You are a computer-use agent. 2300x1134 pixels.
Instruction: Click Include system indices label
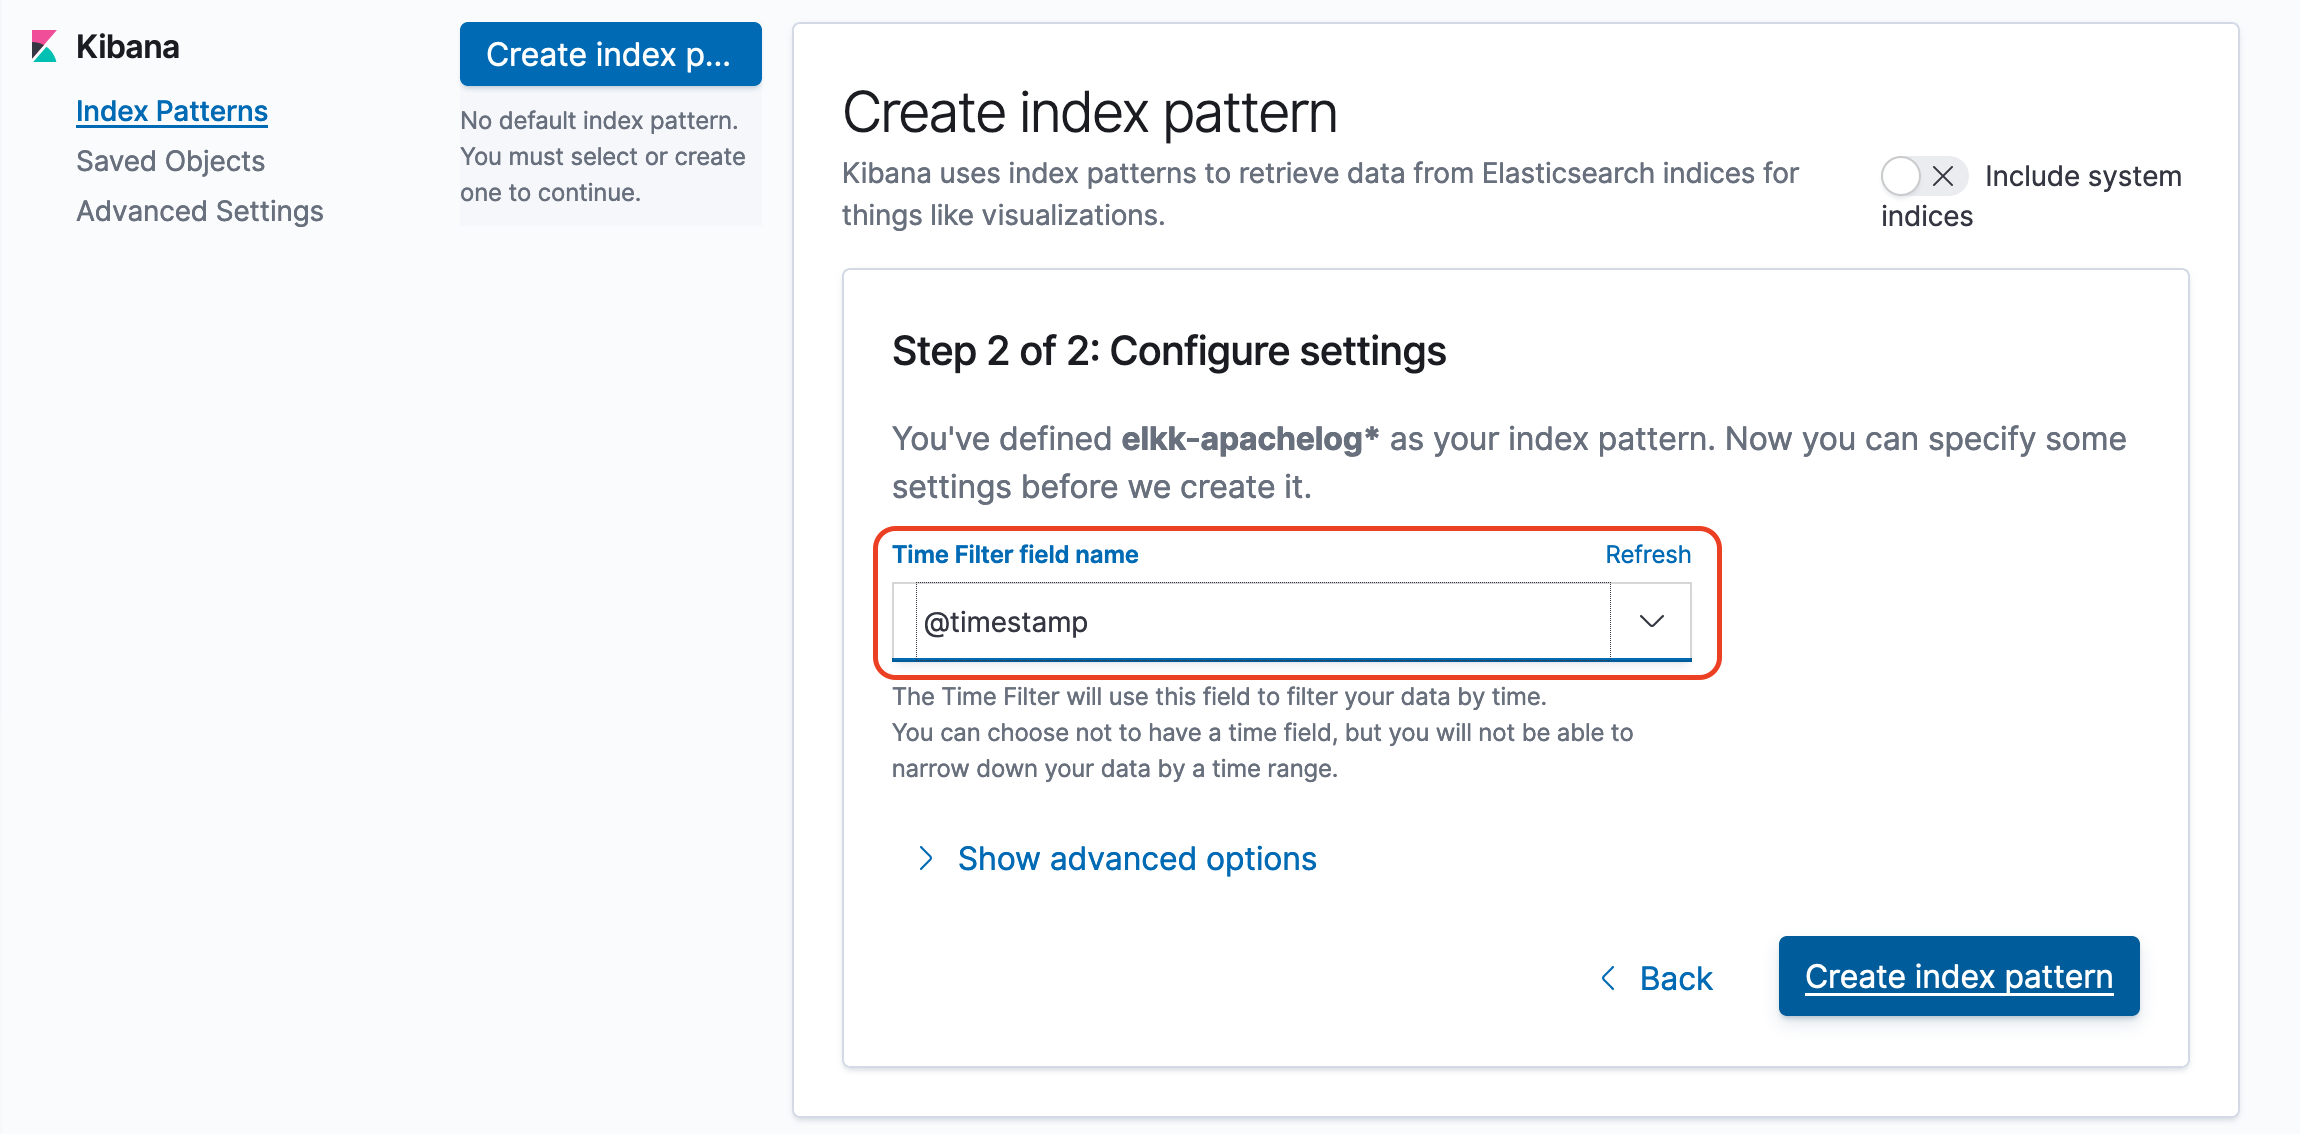[2030, 195]
